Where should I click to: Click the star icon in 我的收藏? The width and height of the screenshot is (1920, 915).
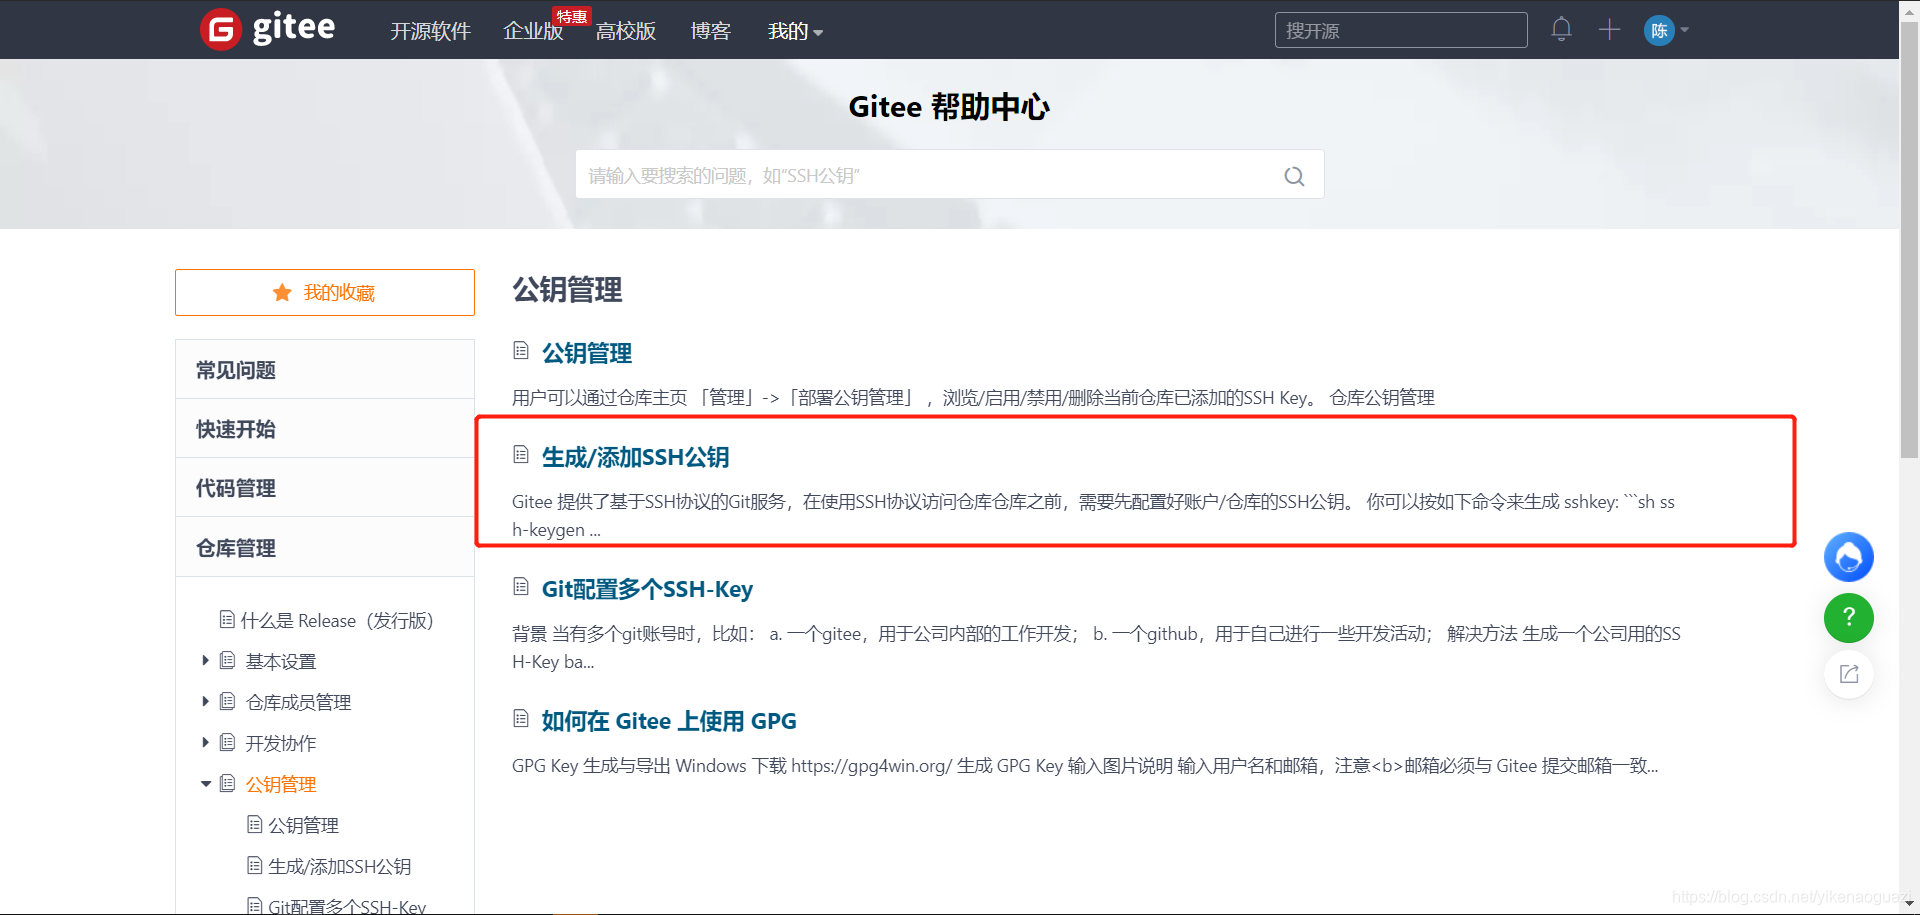[282, 292]
